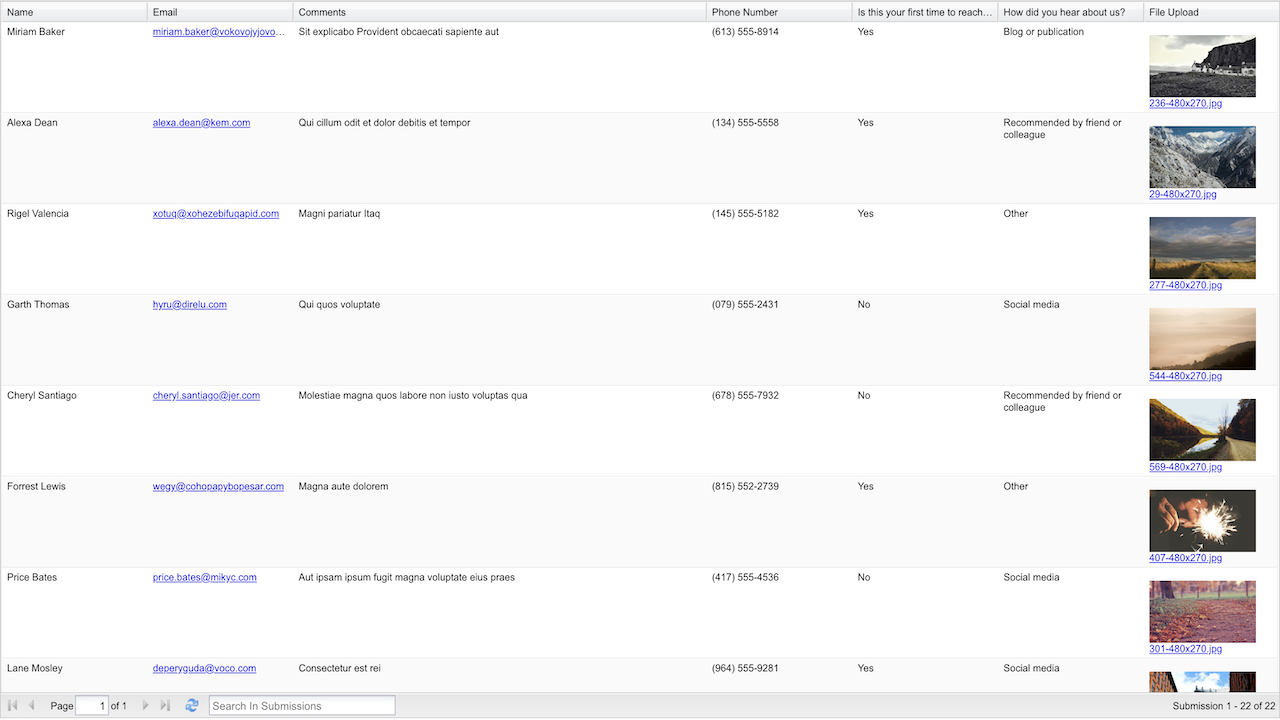
Task: Open Alexa Dean's email link
Action: click(x=201, y=123)
